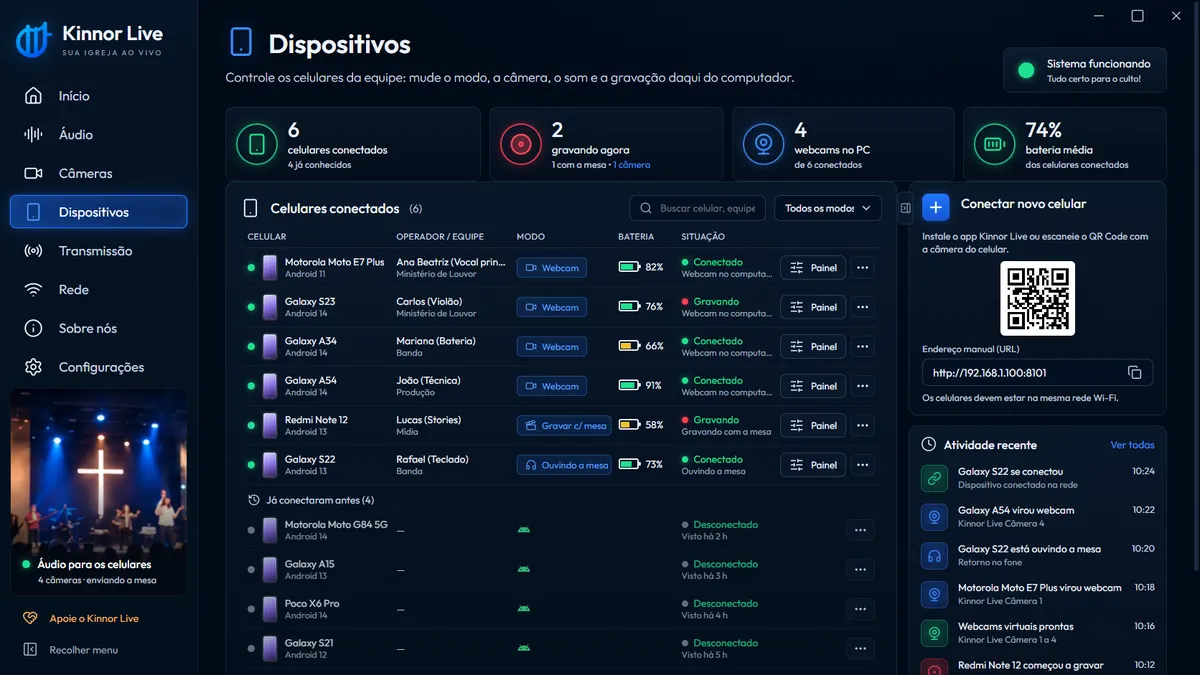1200x675 pixels.
Task: Open Painel for Galaxy A54
Action: click(x=813, y=386)
